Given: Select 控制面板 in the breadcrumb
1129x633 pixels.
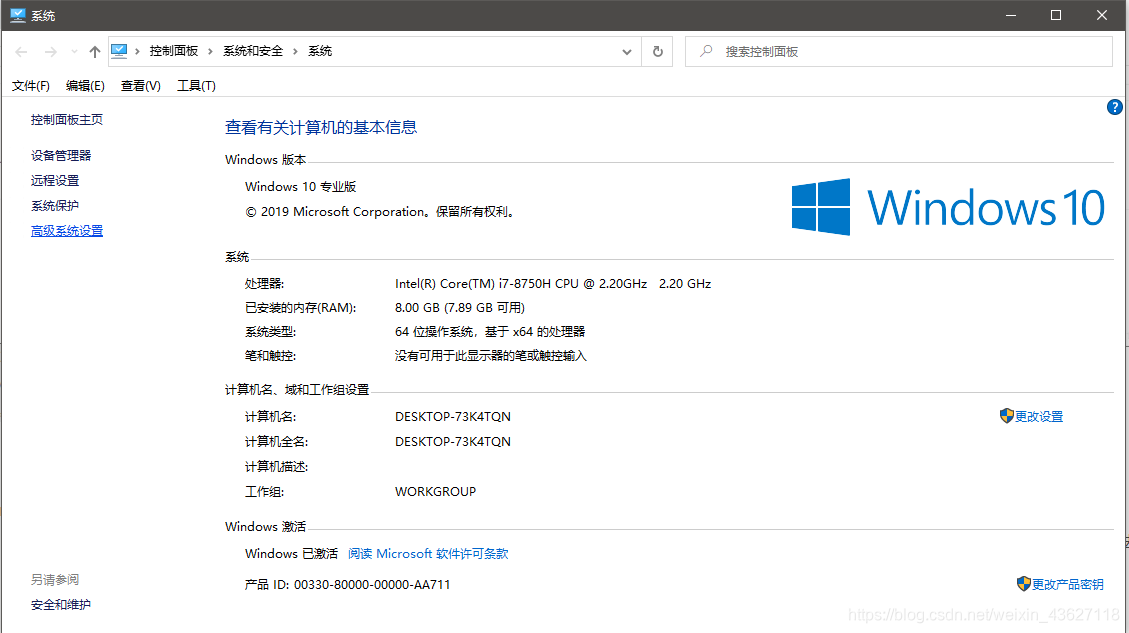Looking at the screenshot, I should coord(174,51).
